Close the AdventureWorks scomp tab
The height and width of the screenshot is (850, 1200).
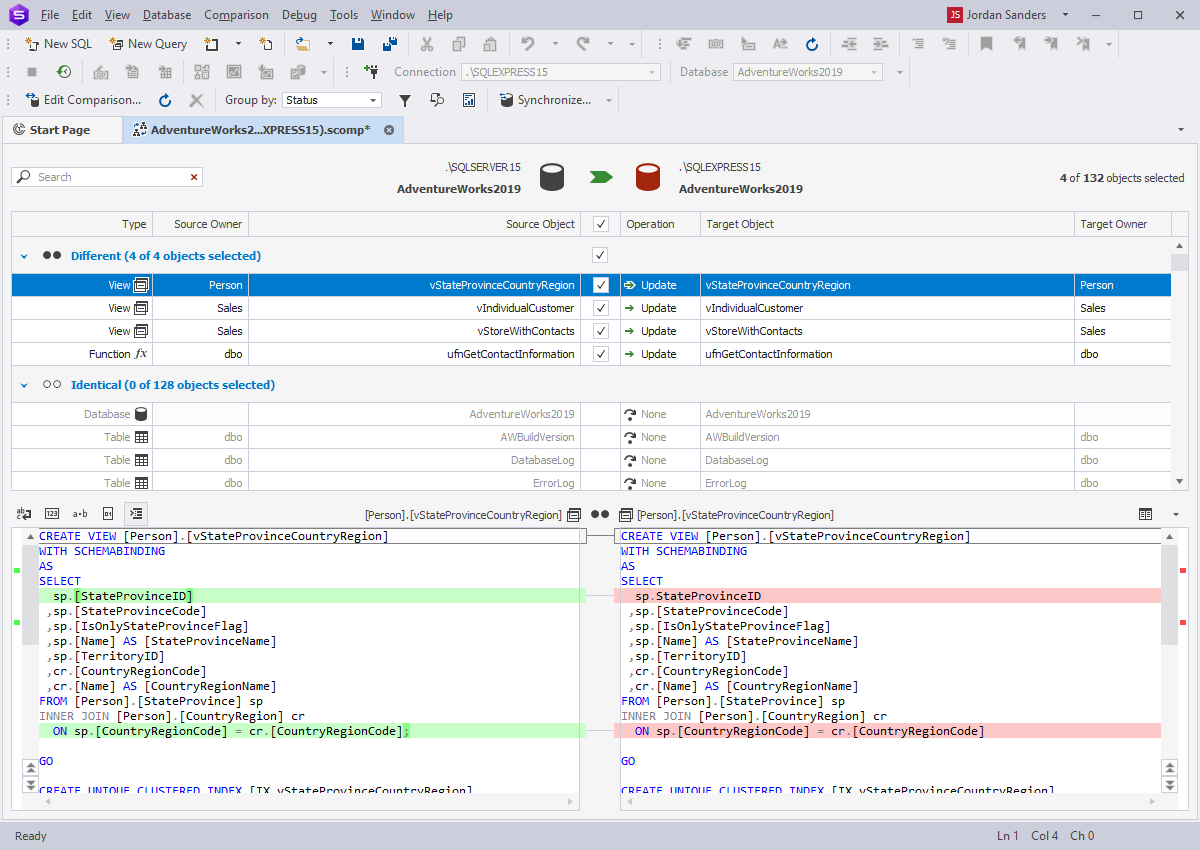click(389, 130)
